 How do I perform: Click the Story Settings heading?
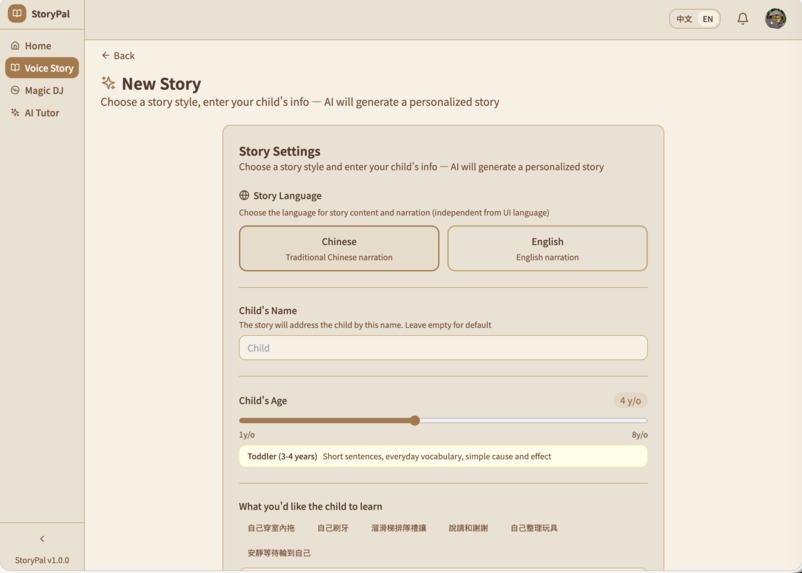(280, 151)
